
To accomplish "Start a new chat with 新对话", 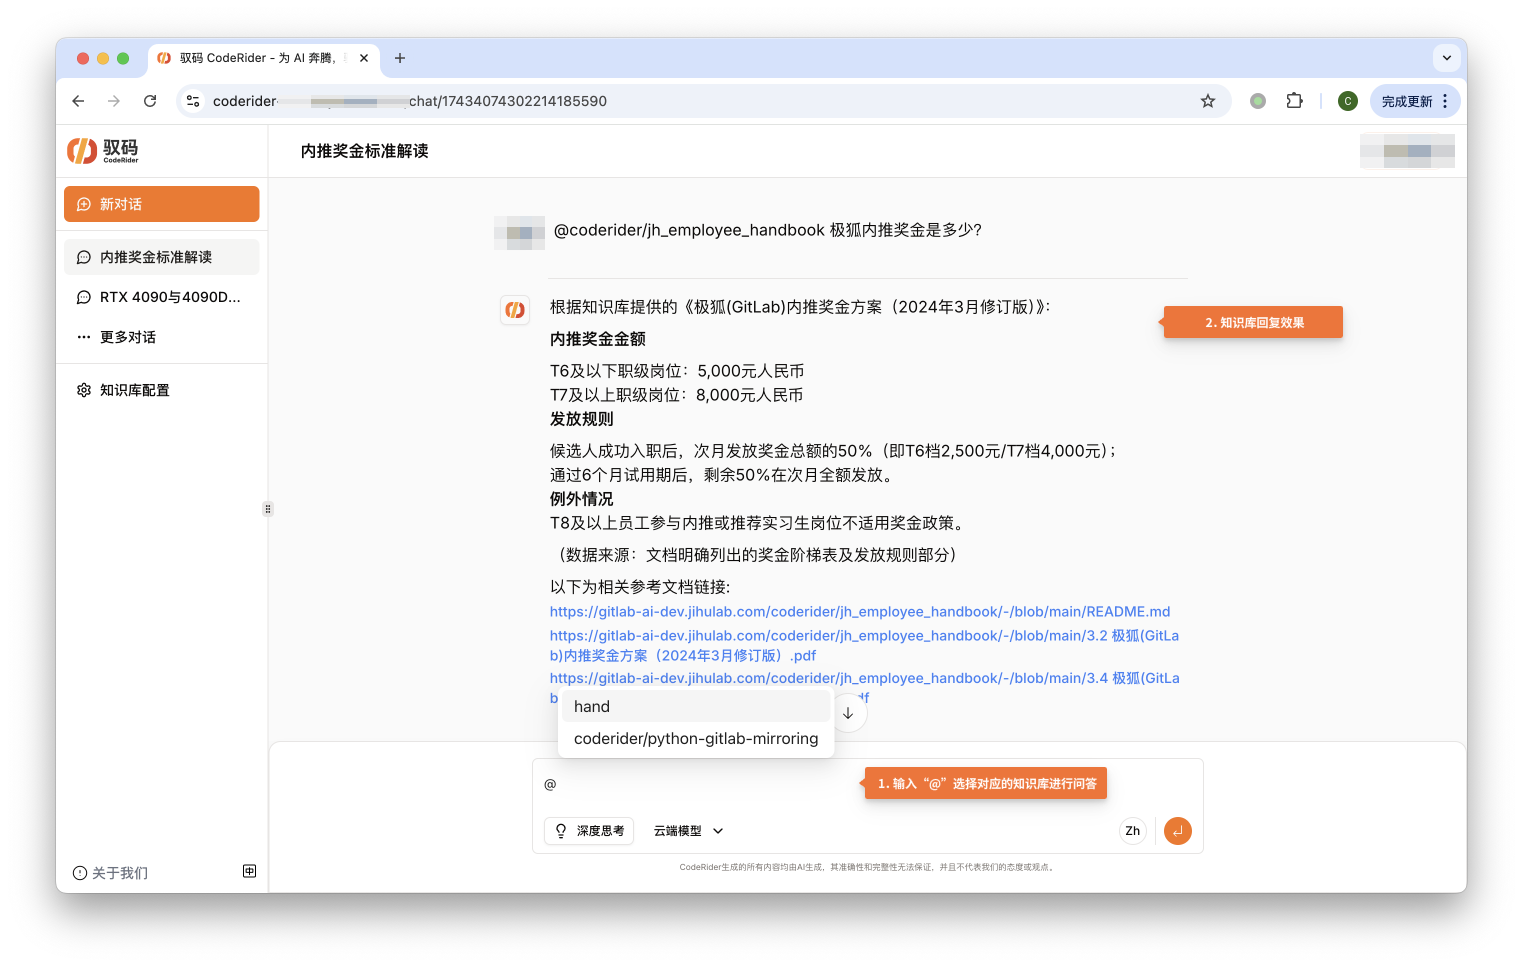I will (161, 204).
